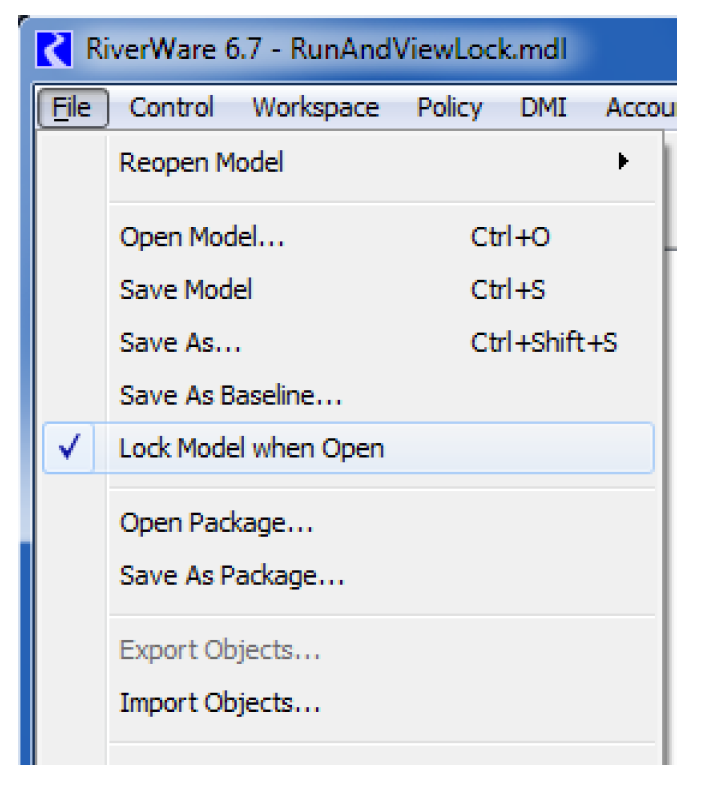Select Save As Baseline... option
The image size is (703, 792).
pyautogui.click(x=231, y=396)
